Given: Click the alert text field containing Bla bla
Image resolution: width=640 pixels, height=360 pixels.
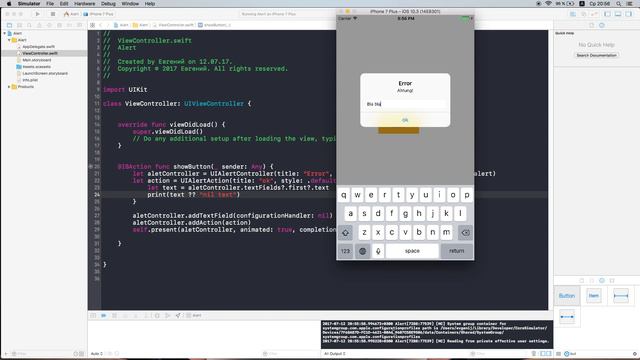Looking at the screenshot, I should 405,104.
